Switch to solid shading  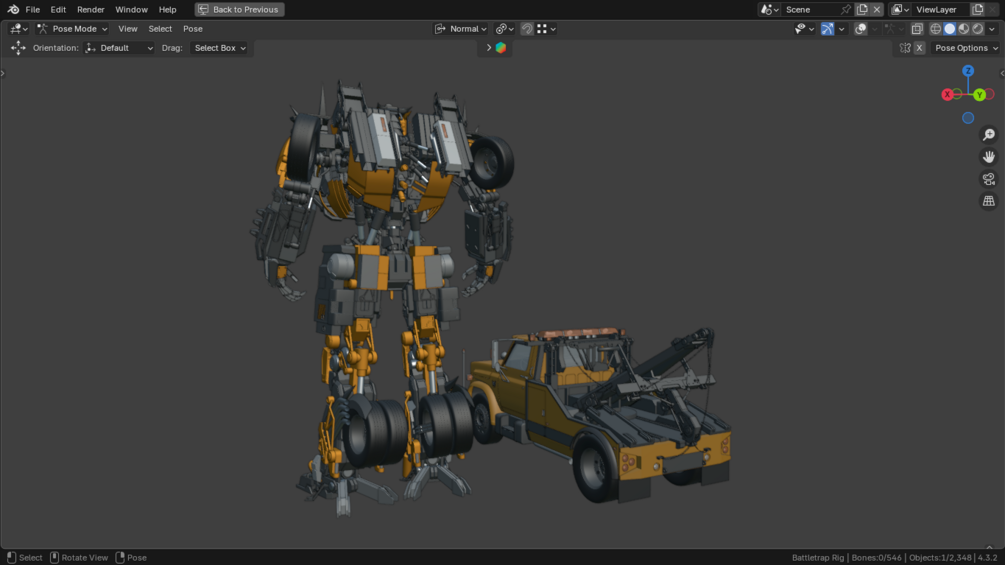point(950,29)
